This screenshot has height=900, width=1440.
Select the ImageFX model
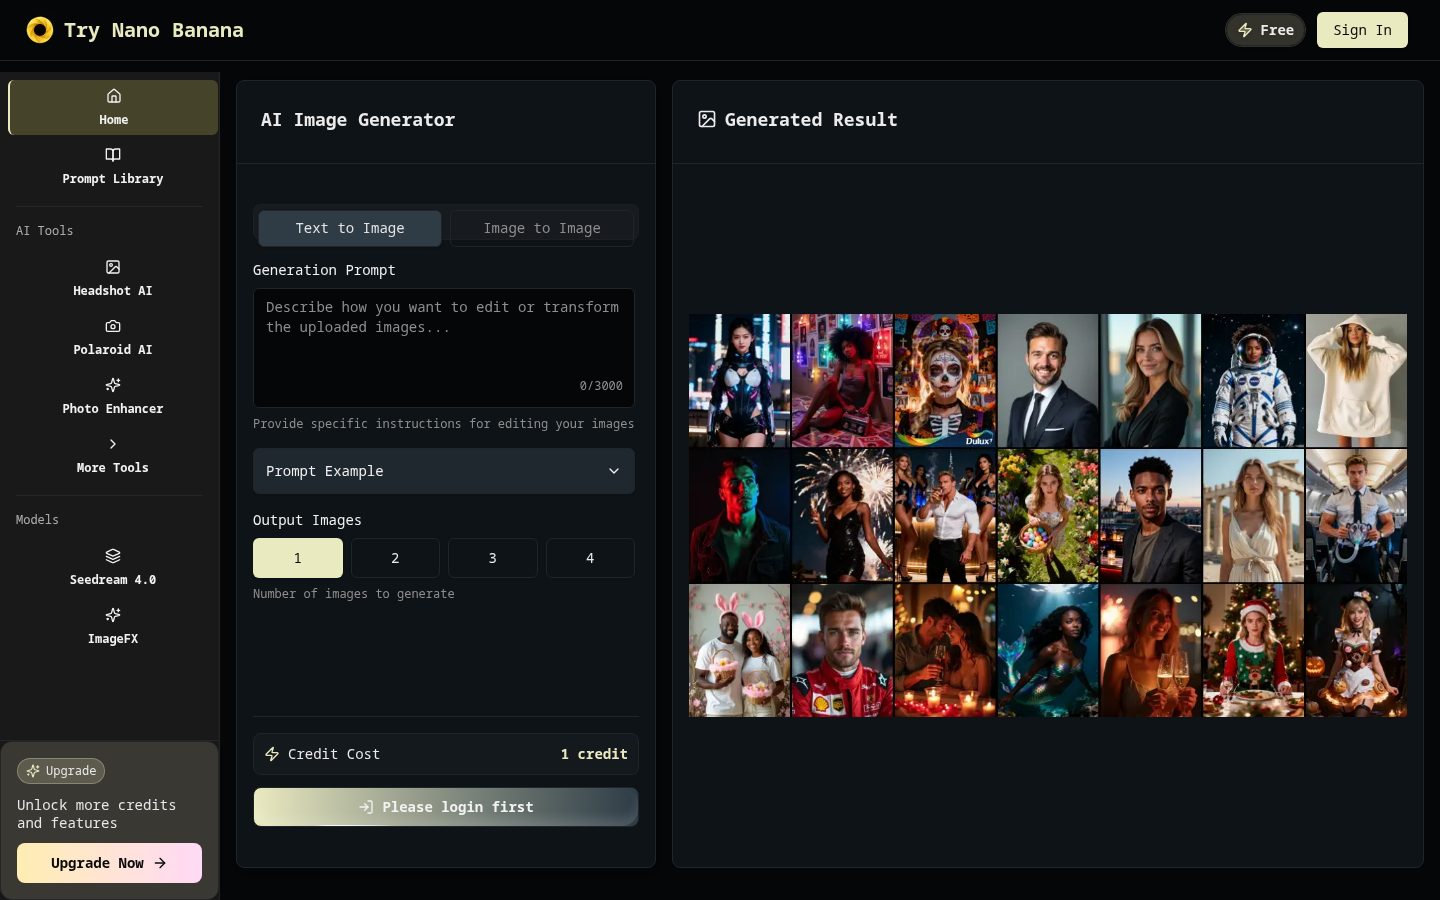point(113,625)
